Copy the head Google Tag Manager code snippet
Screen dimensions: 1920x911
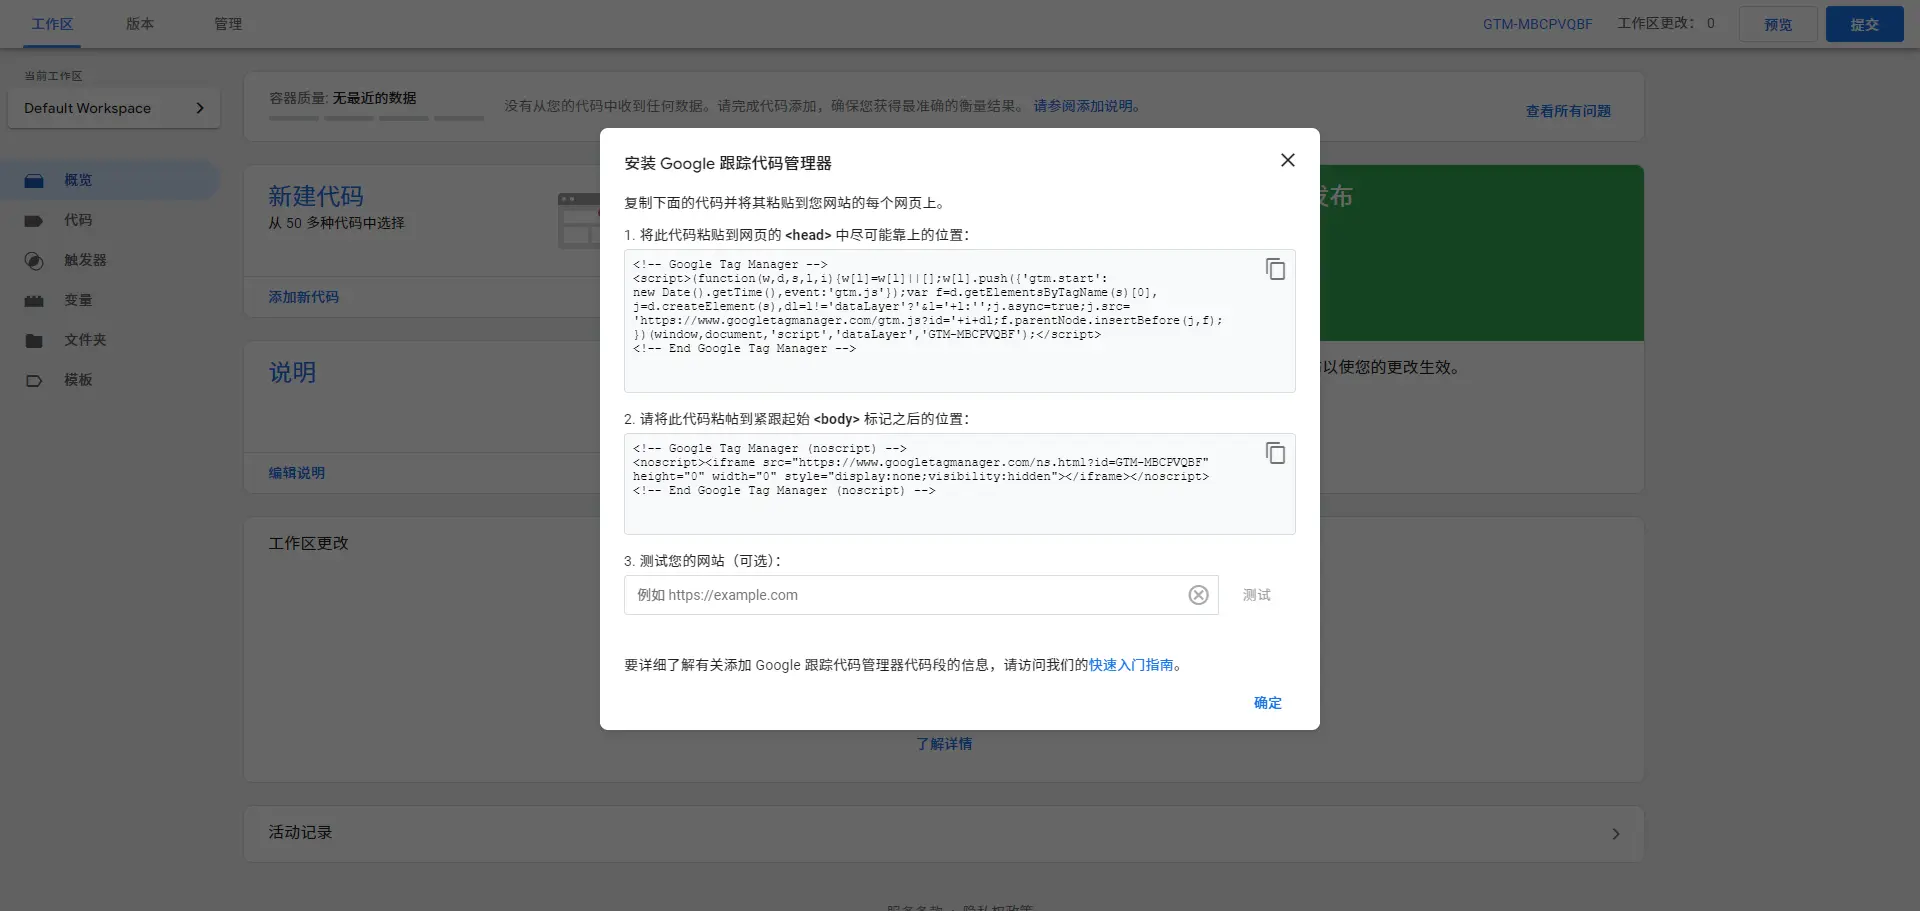[x=1275, y=269]
